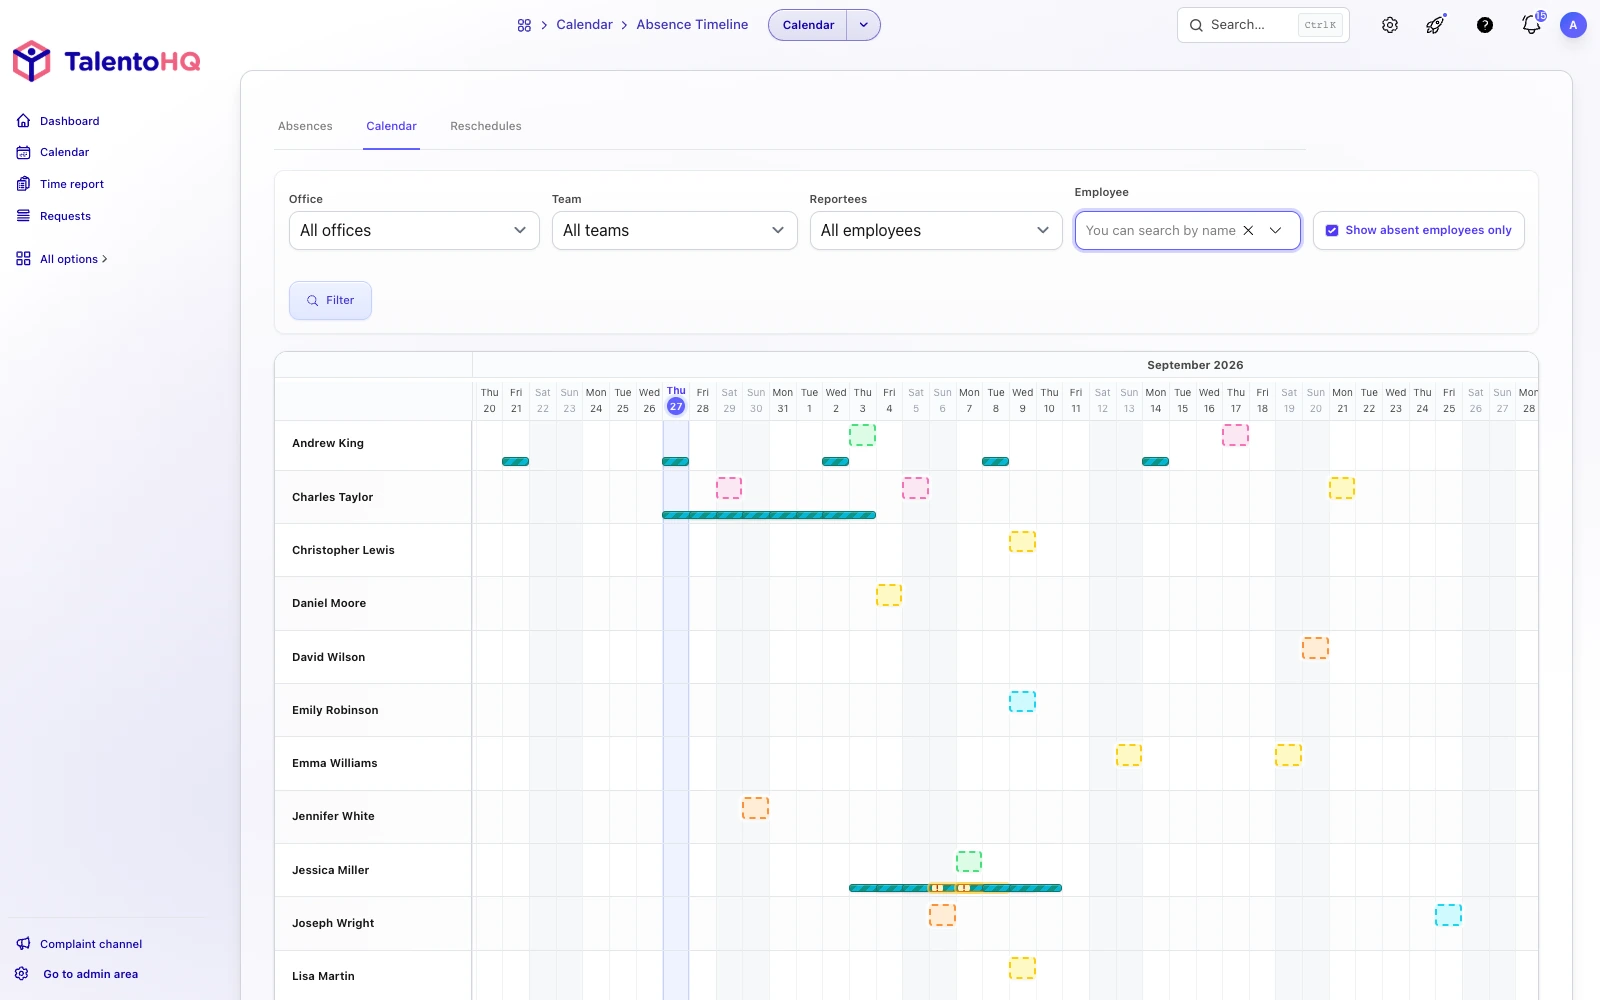Click Charles Taylor's pink marker on Sat 29
Viewport: 1600px width, 1000px height.
pyautogui.click(x=729, y=488)
